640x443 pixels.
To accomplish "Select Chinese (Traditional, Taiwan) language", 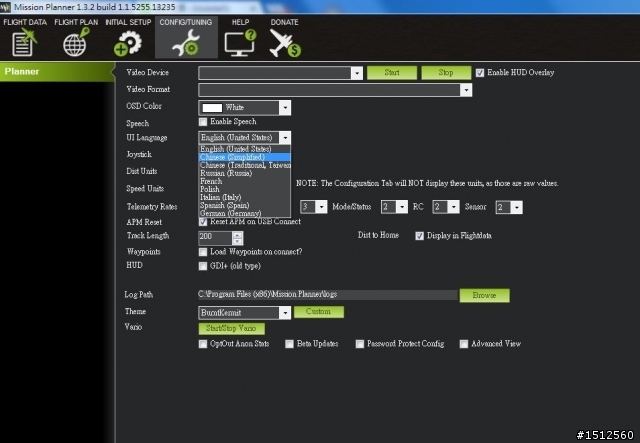I will tap(244, 165).
